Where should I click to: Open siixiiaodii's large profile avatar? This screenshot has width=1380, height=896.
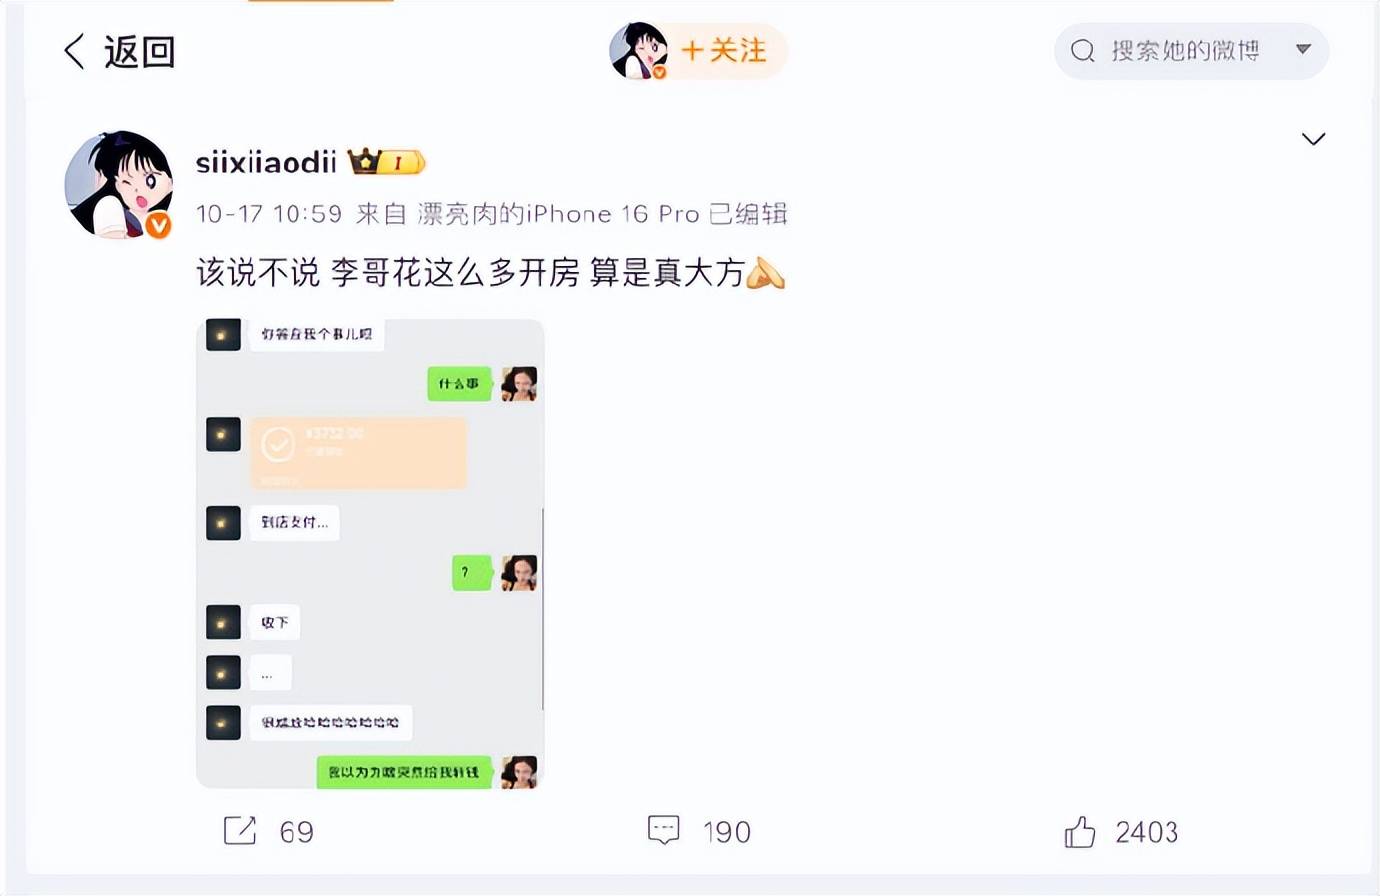tap(118, 184)
